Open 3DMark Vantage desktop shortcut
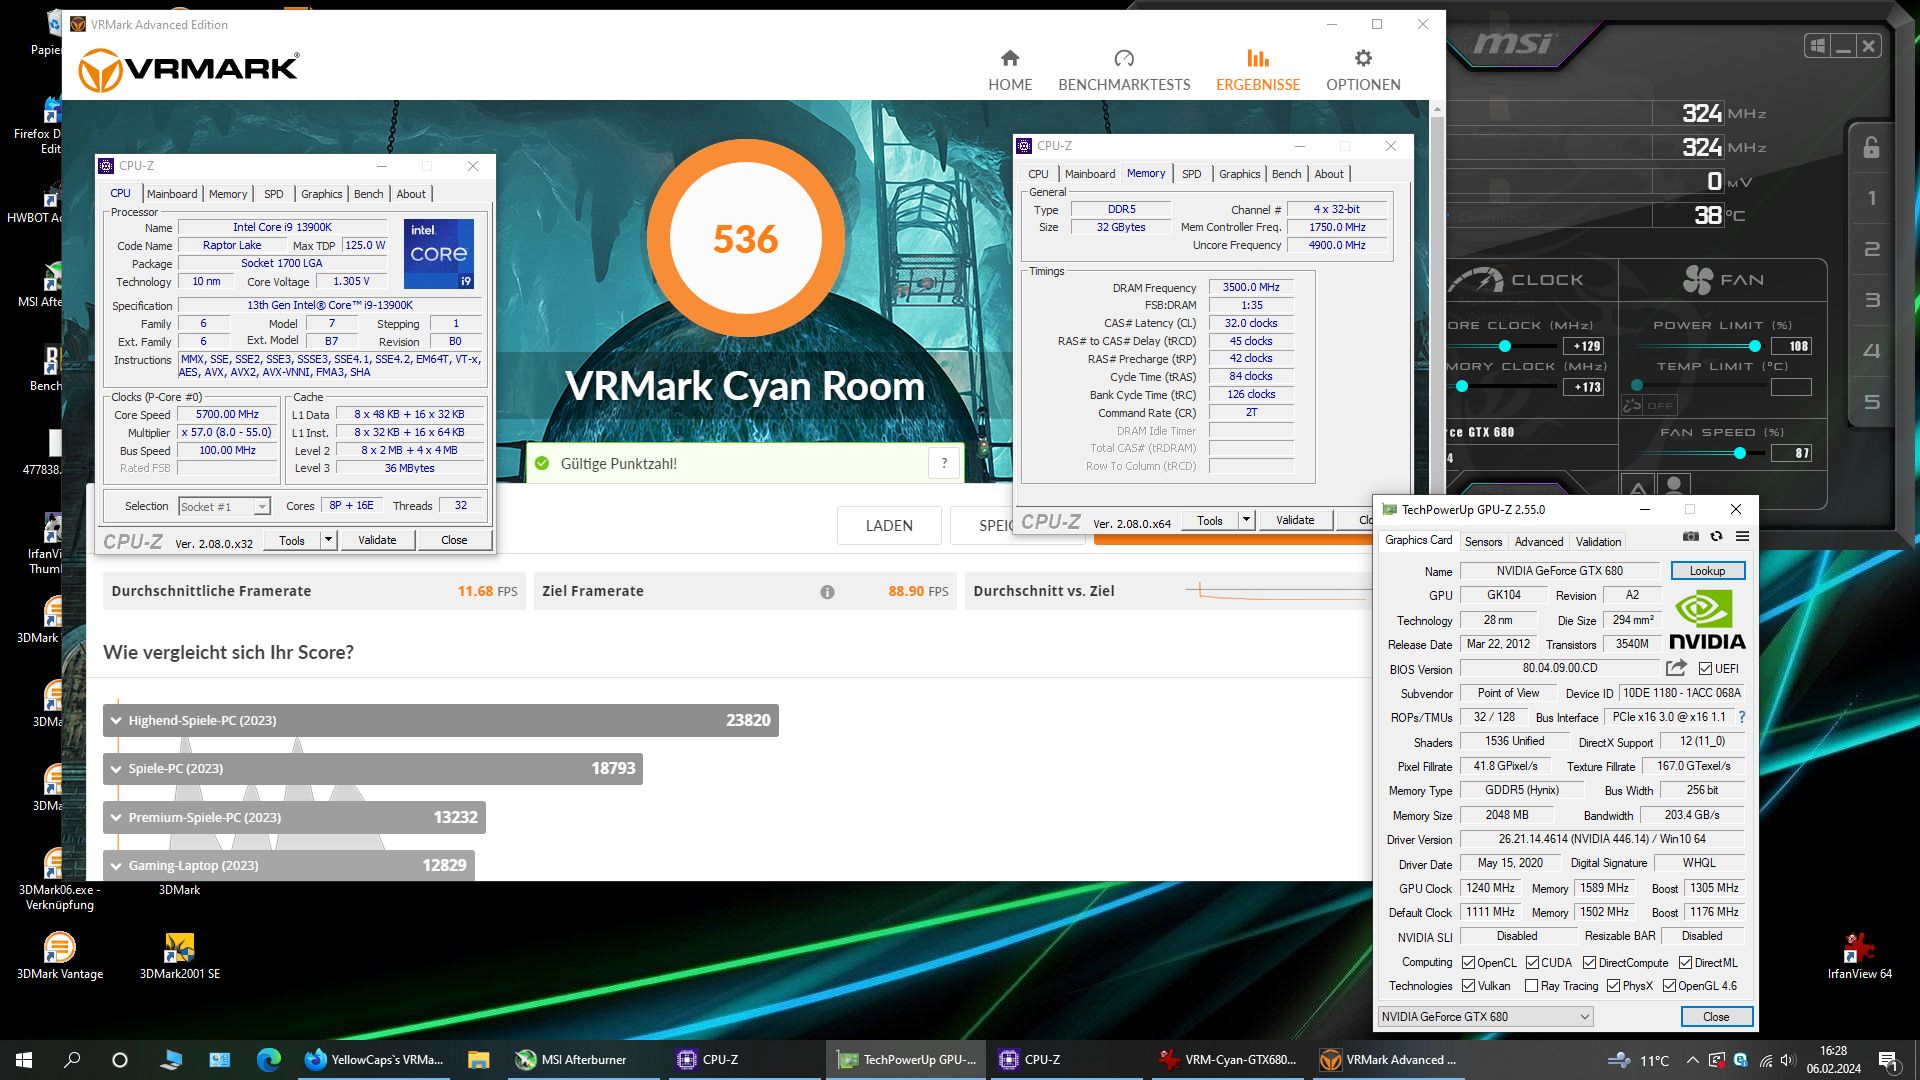The image size is (1920, 1080). (x=60, y=955)
